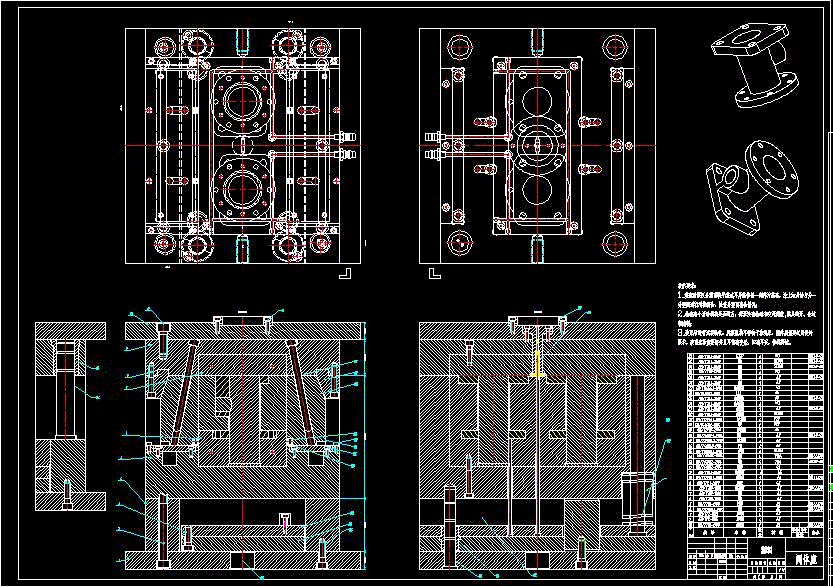Viewport: 833px width, 587px height.
Task: Click the magenta screw in bottom-left section view
Action: 285,525
